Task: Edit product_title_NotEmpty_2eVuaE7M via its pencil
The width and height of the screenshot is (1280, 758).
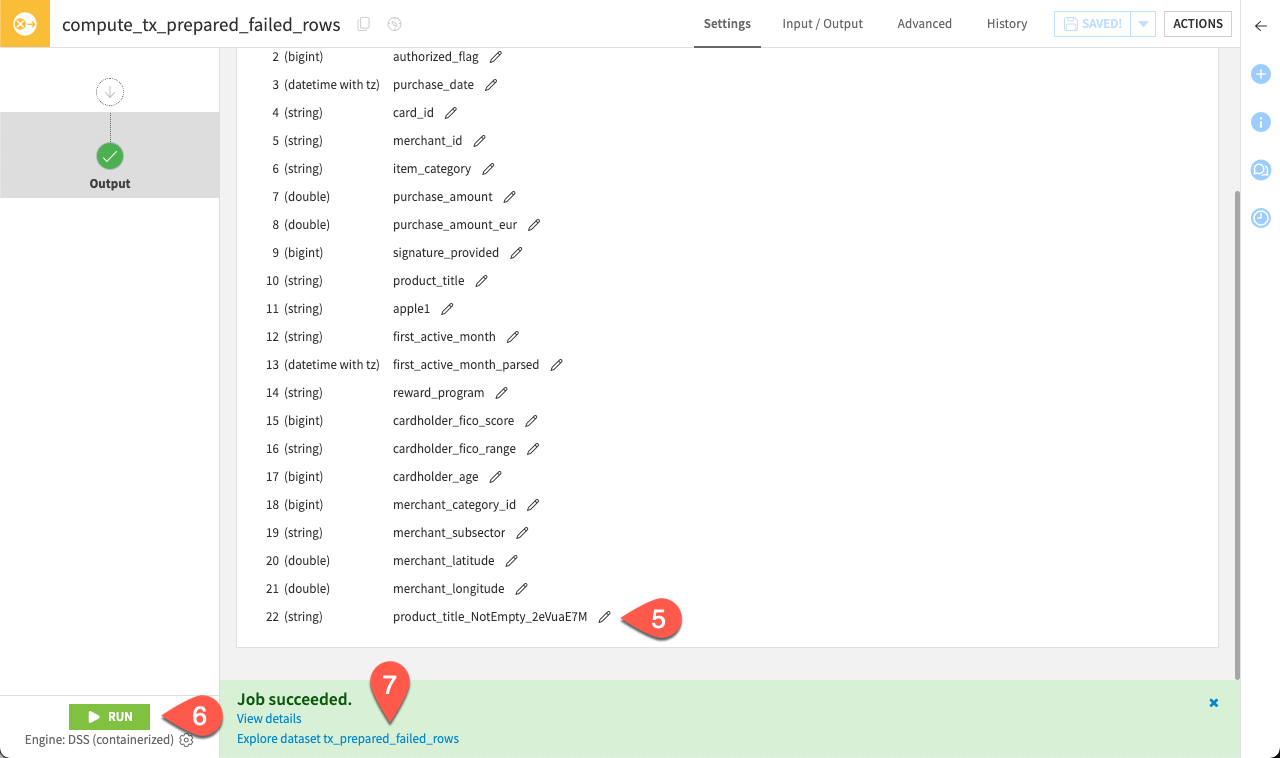Action: [604, 618]
